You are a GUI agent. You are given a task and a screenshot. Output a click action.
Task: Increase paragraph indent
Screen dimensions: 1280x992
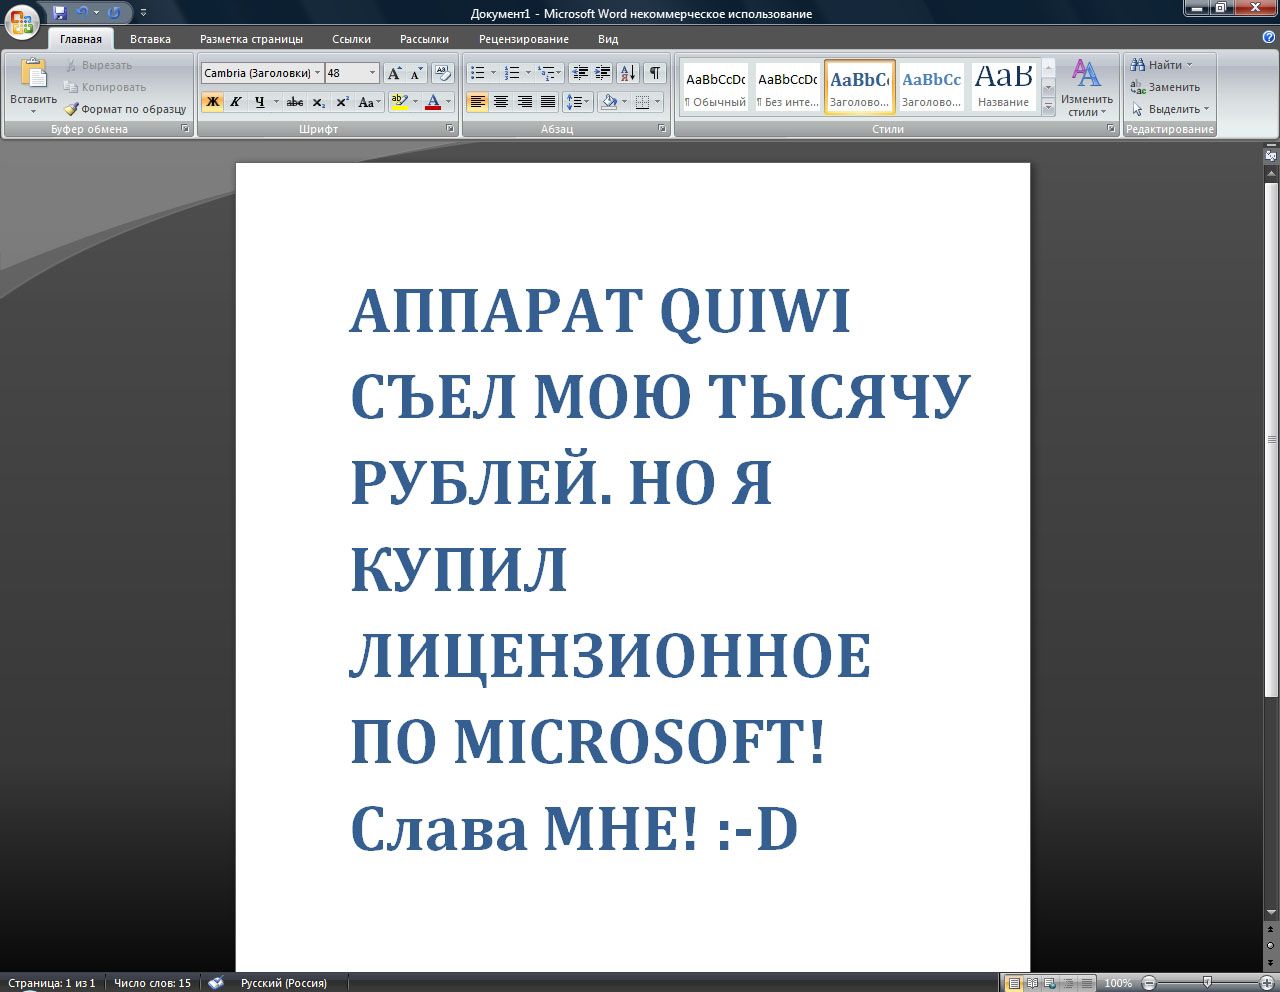[x=602, y=73]
